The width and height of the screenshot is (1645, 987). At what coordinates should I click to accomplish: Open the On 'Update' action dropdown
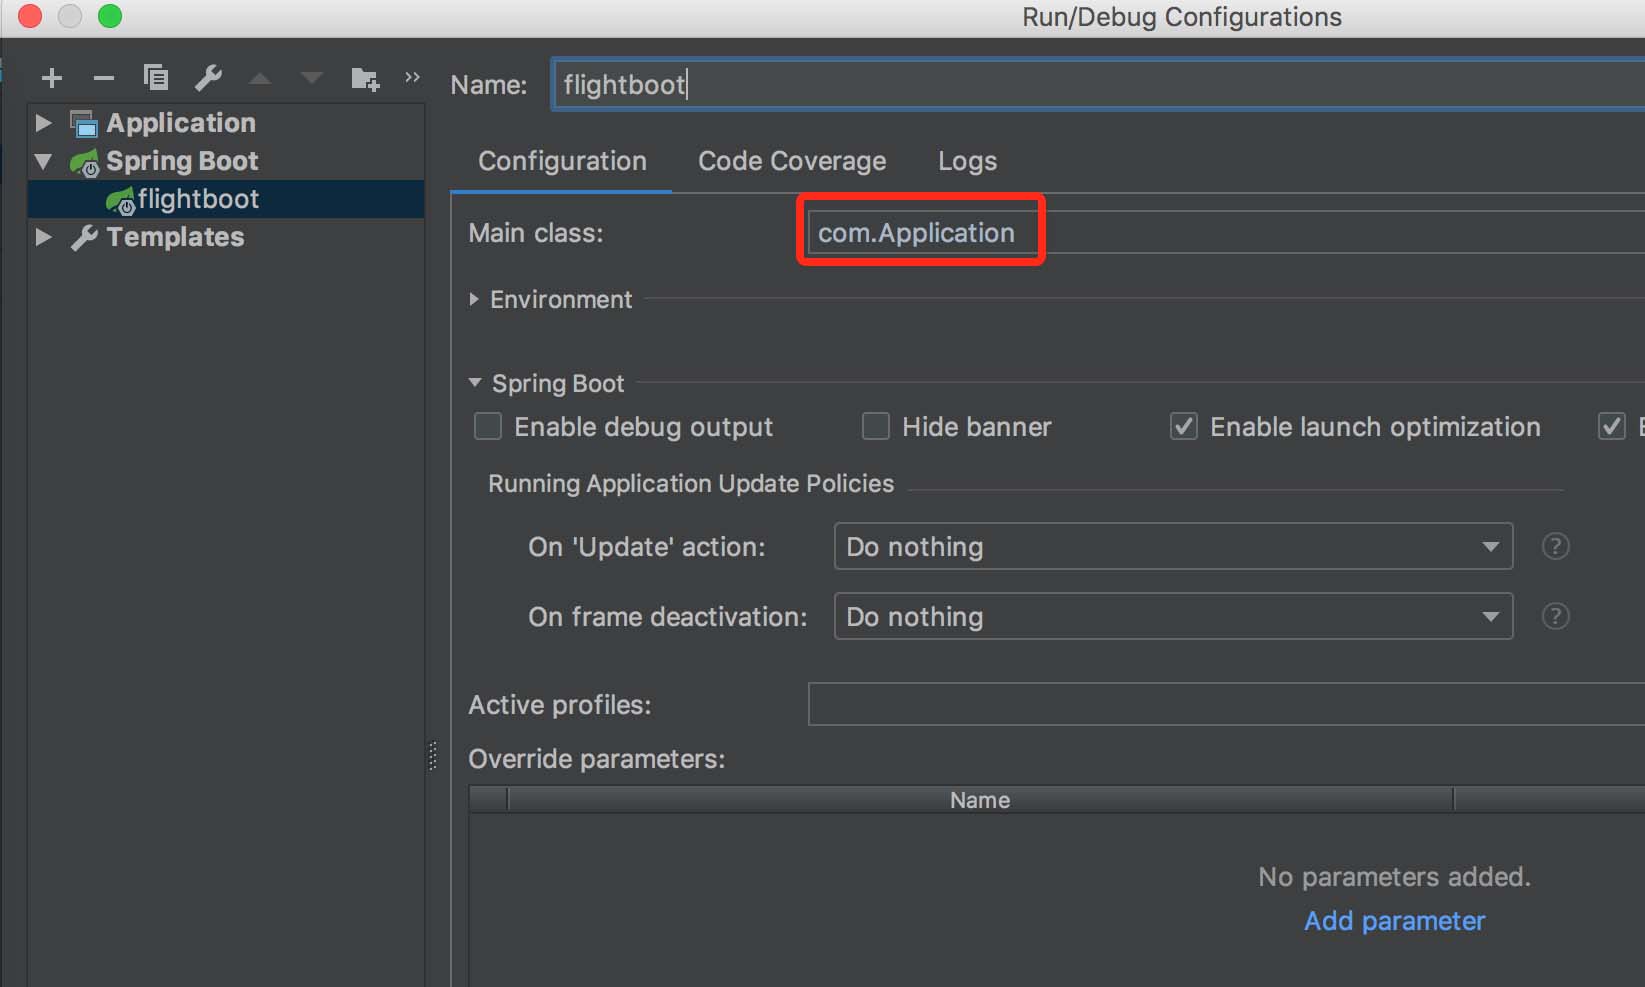click(1172, 546)
